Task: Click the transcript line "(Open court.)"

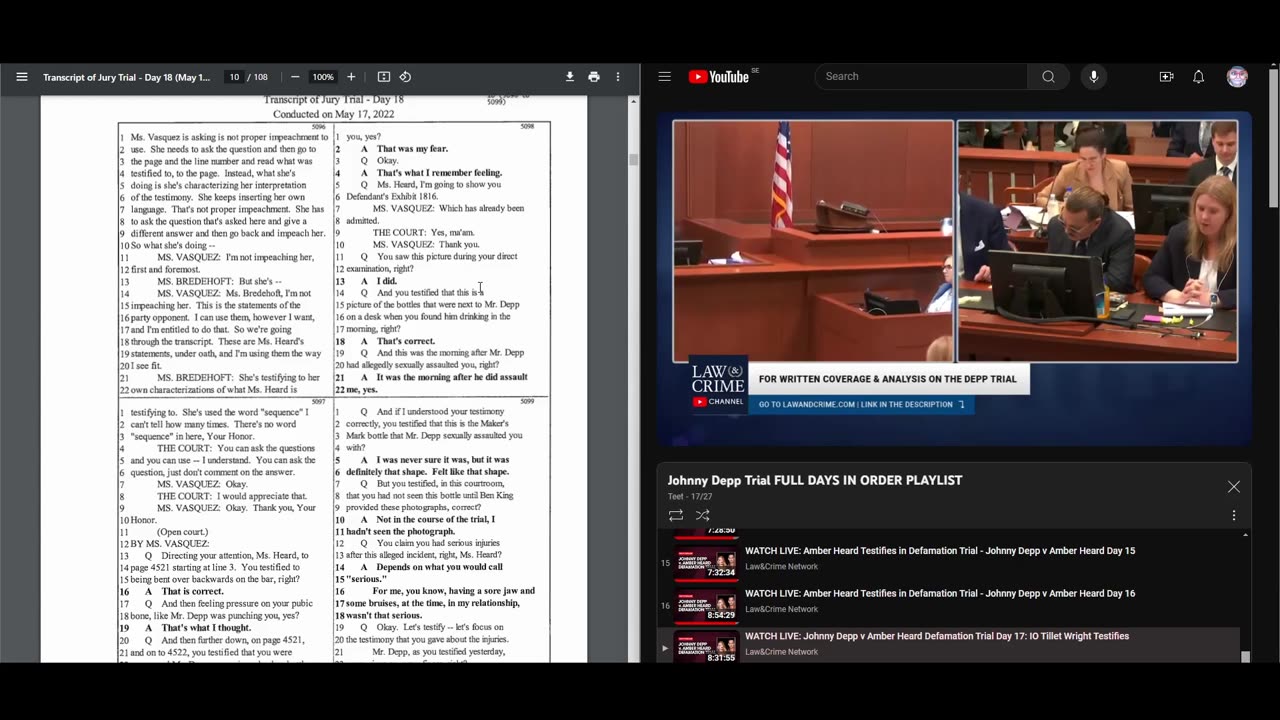Action: [x=182, y=532]
